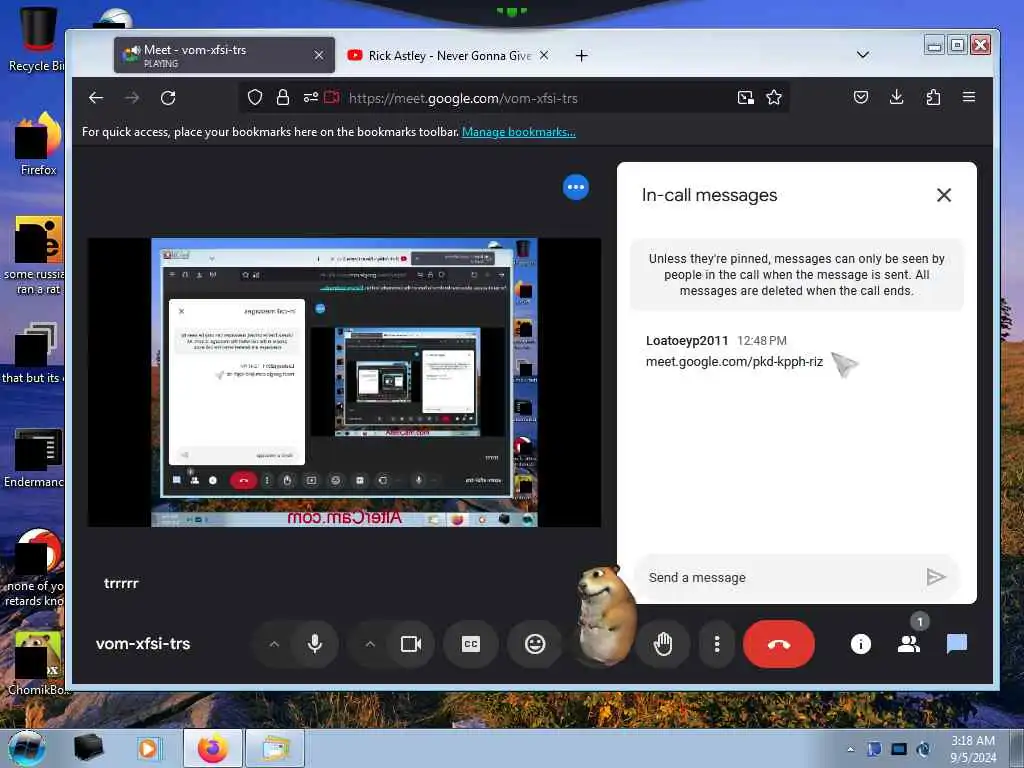The image size is (1024, 768).
Task: Select the ChomikBox desktop icon
Action: click(x=37, y=663)
